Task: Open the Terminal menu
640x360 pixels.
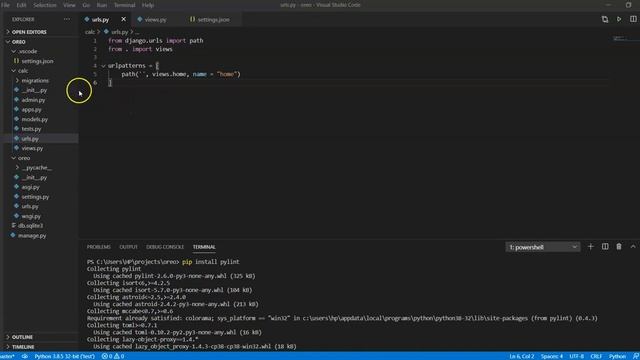Action: click(124, 5)
